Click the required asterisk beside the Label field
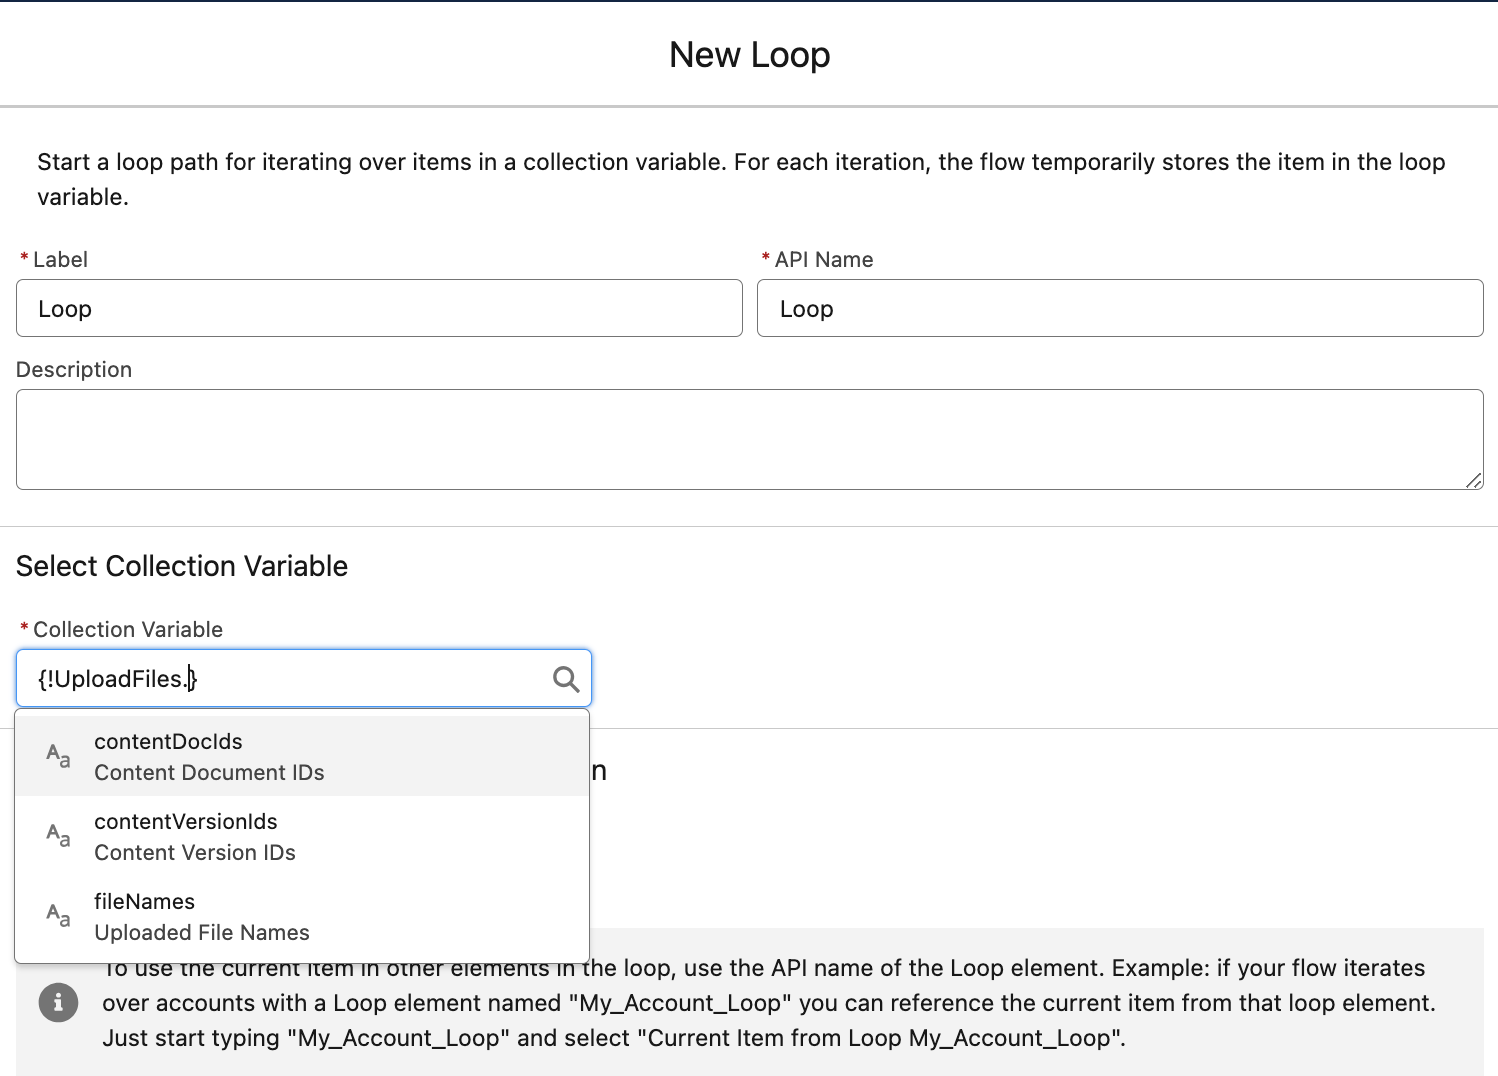Image resolution: width=1498 pixels, height=1076 pixels. [x=23, y=258]
